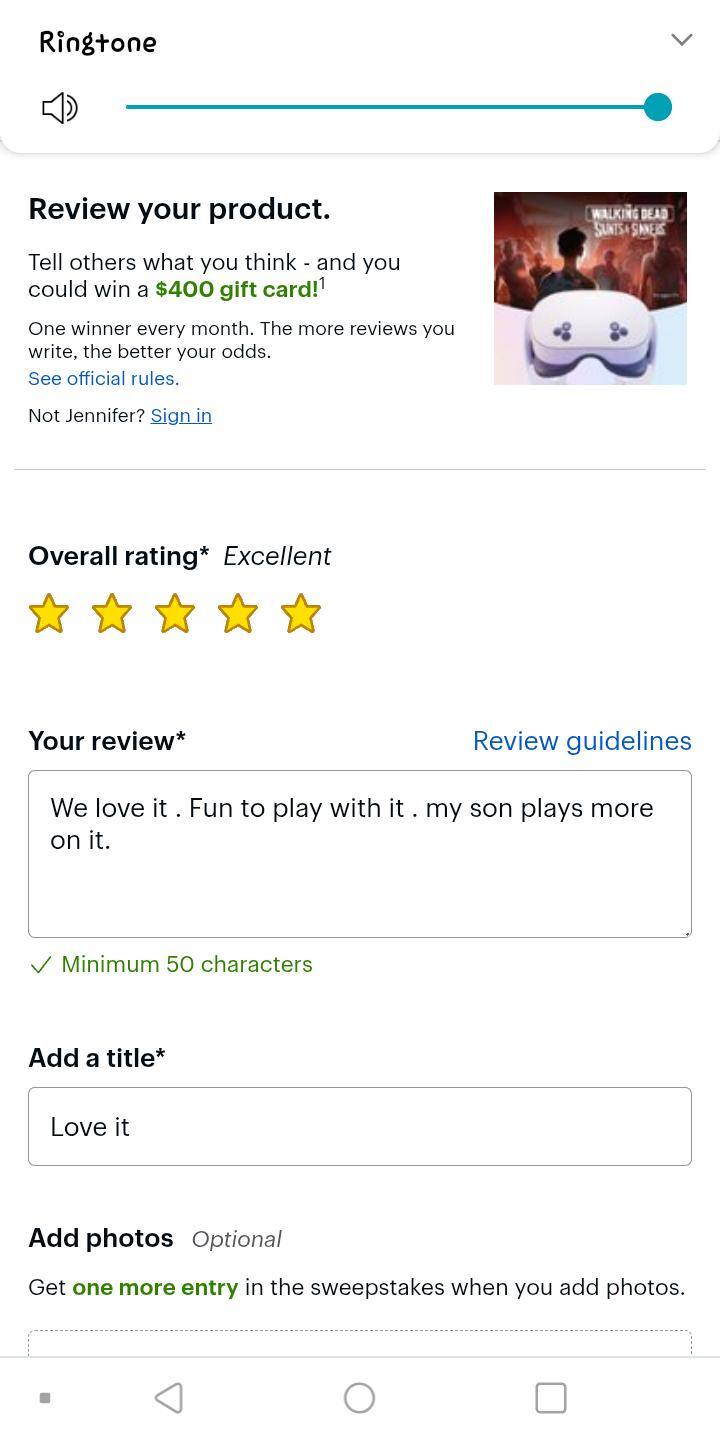Screen dimensions: 720x1440
Task: Open Review guidelines
Action: point(582,741)
